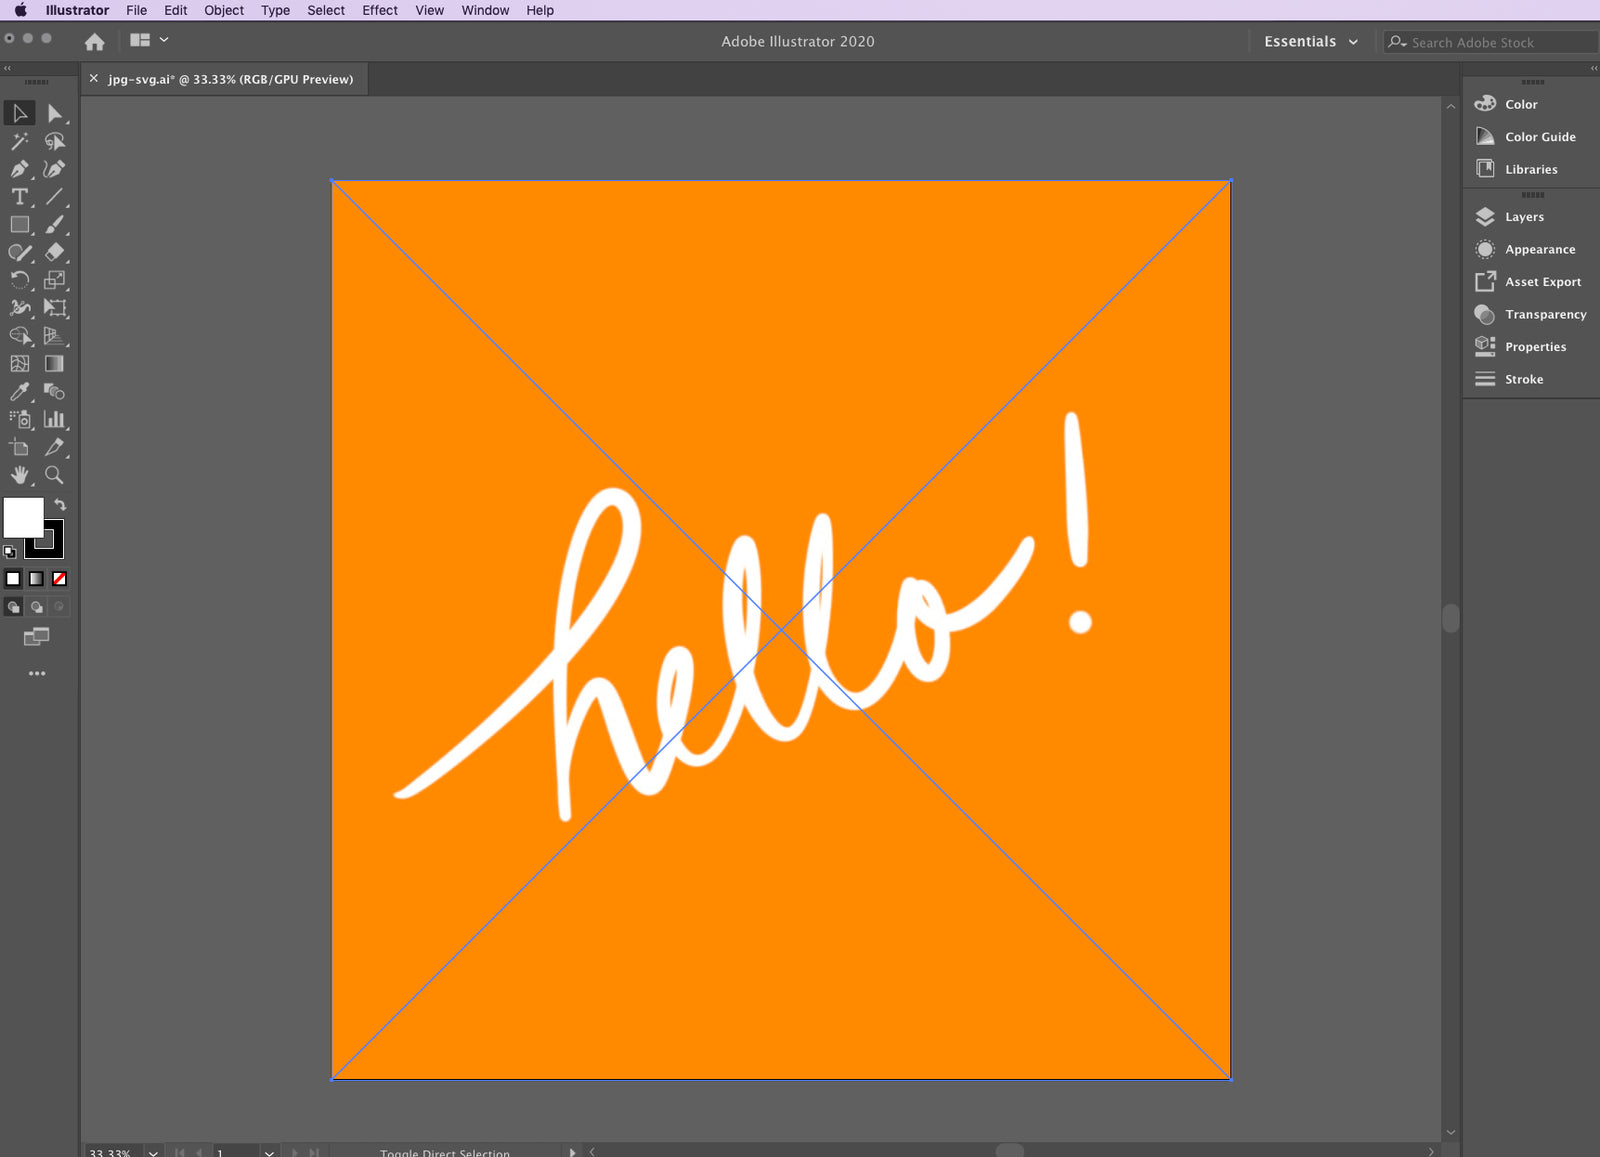Click the Search Adobe Stock field
1600x1157 pixels.
[1490, 42]
